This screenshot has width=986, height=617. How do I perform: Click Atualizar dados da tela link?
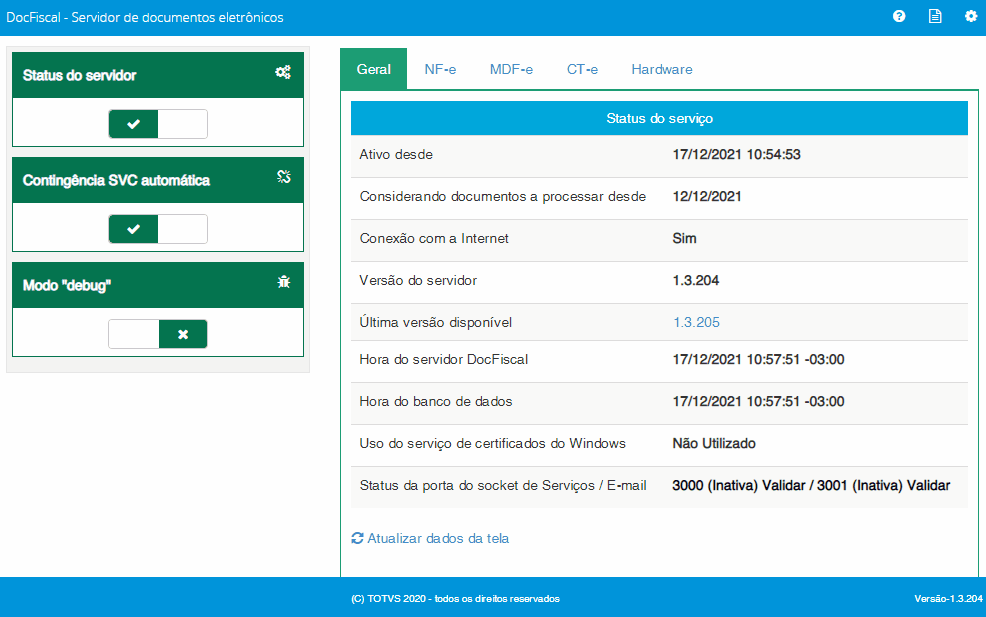coord(438,538)
